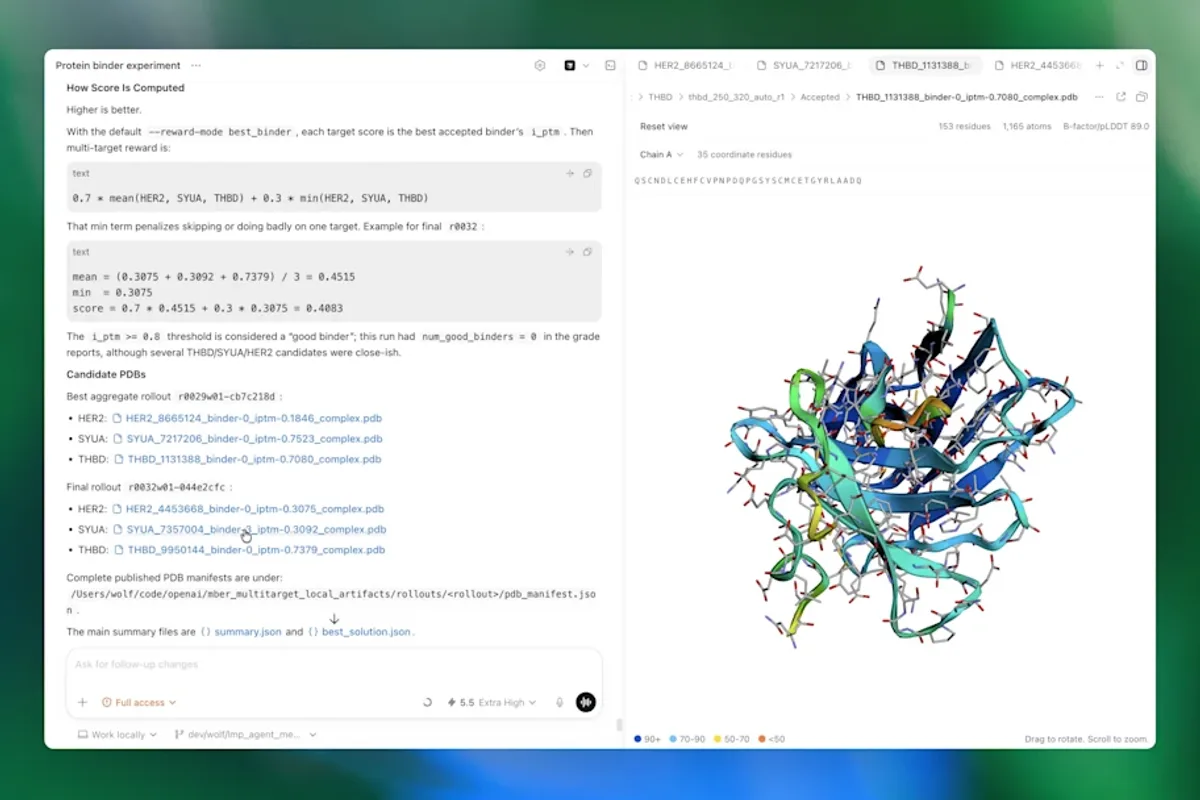
Task: Click the Candidate PDBs heading
Action: (106, 375)
